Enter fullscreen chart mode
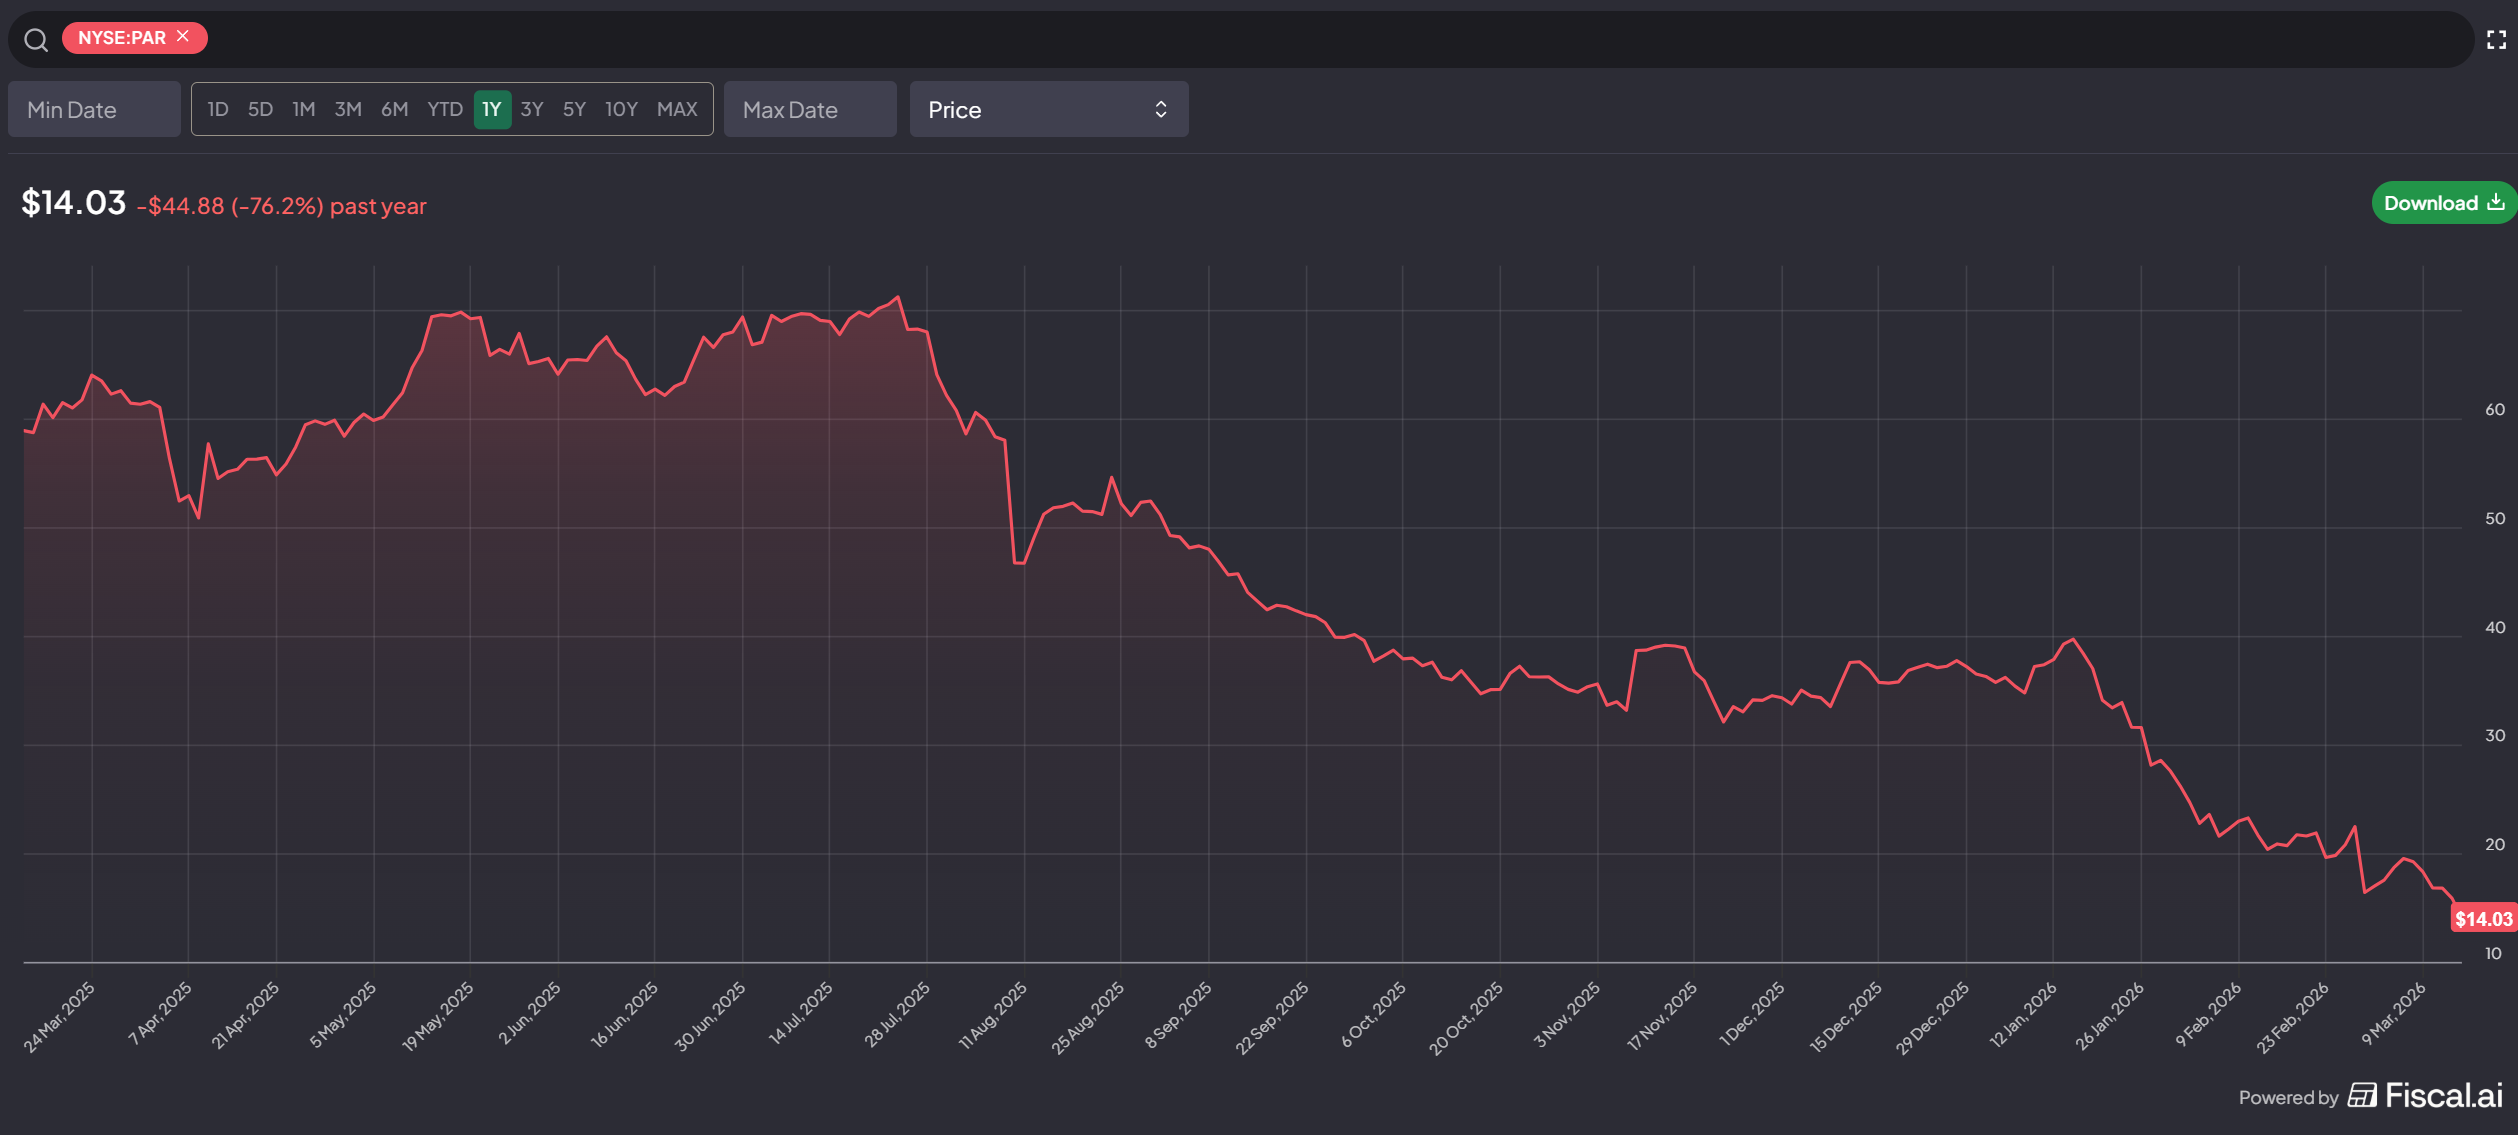The height and width of the screenshot is (1135, 2518). [x=2496, y=39]
